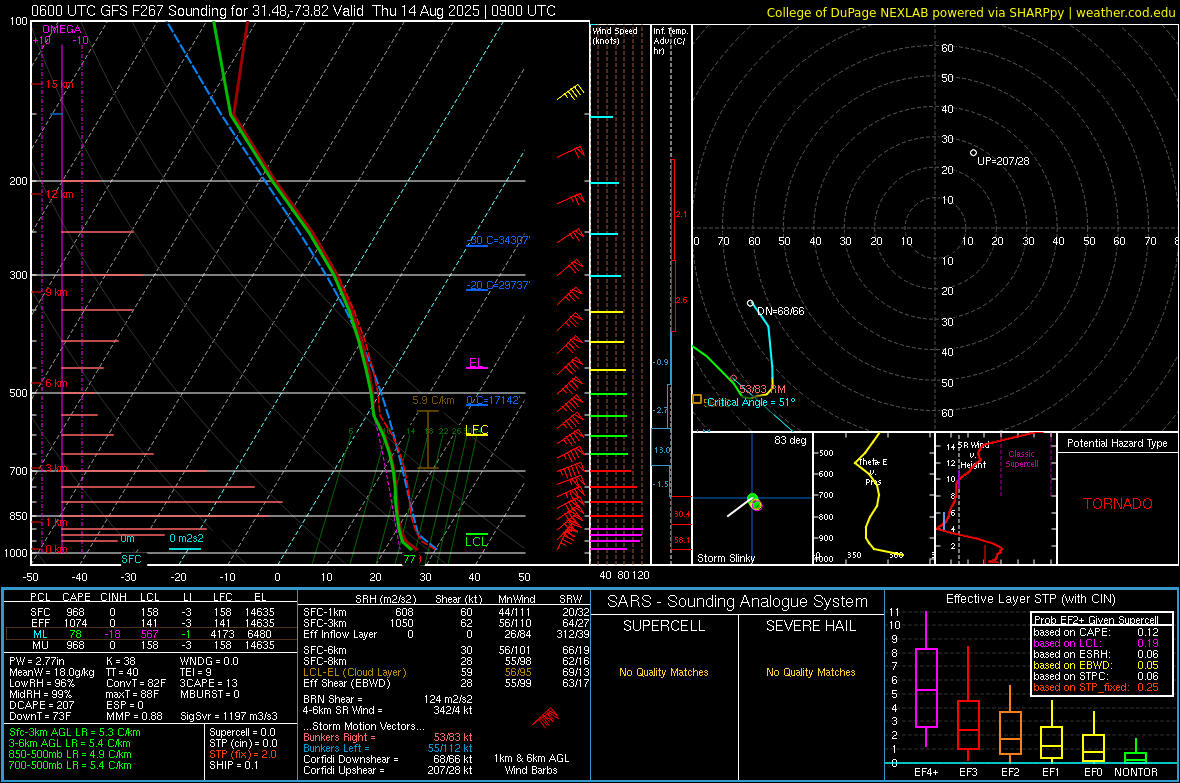This screenshot has width=1180, height=783.
Task: Click the DCAPE = 207 value
Action: coord(41,705)
